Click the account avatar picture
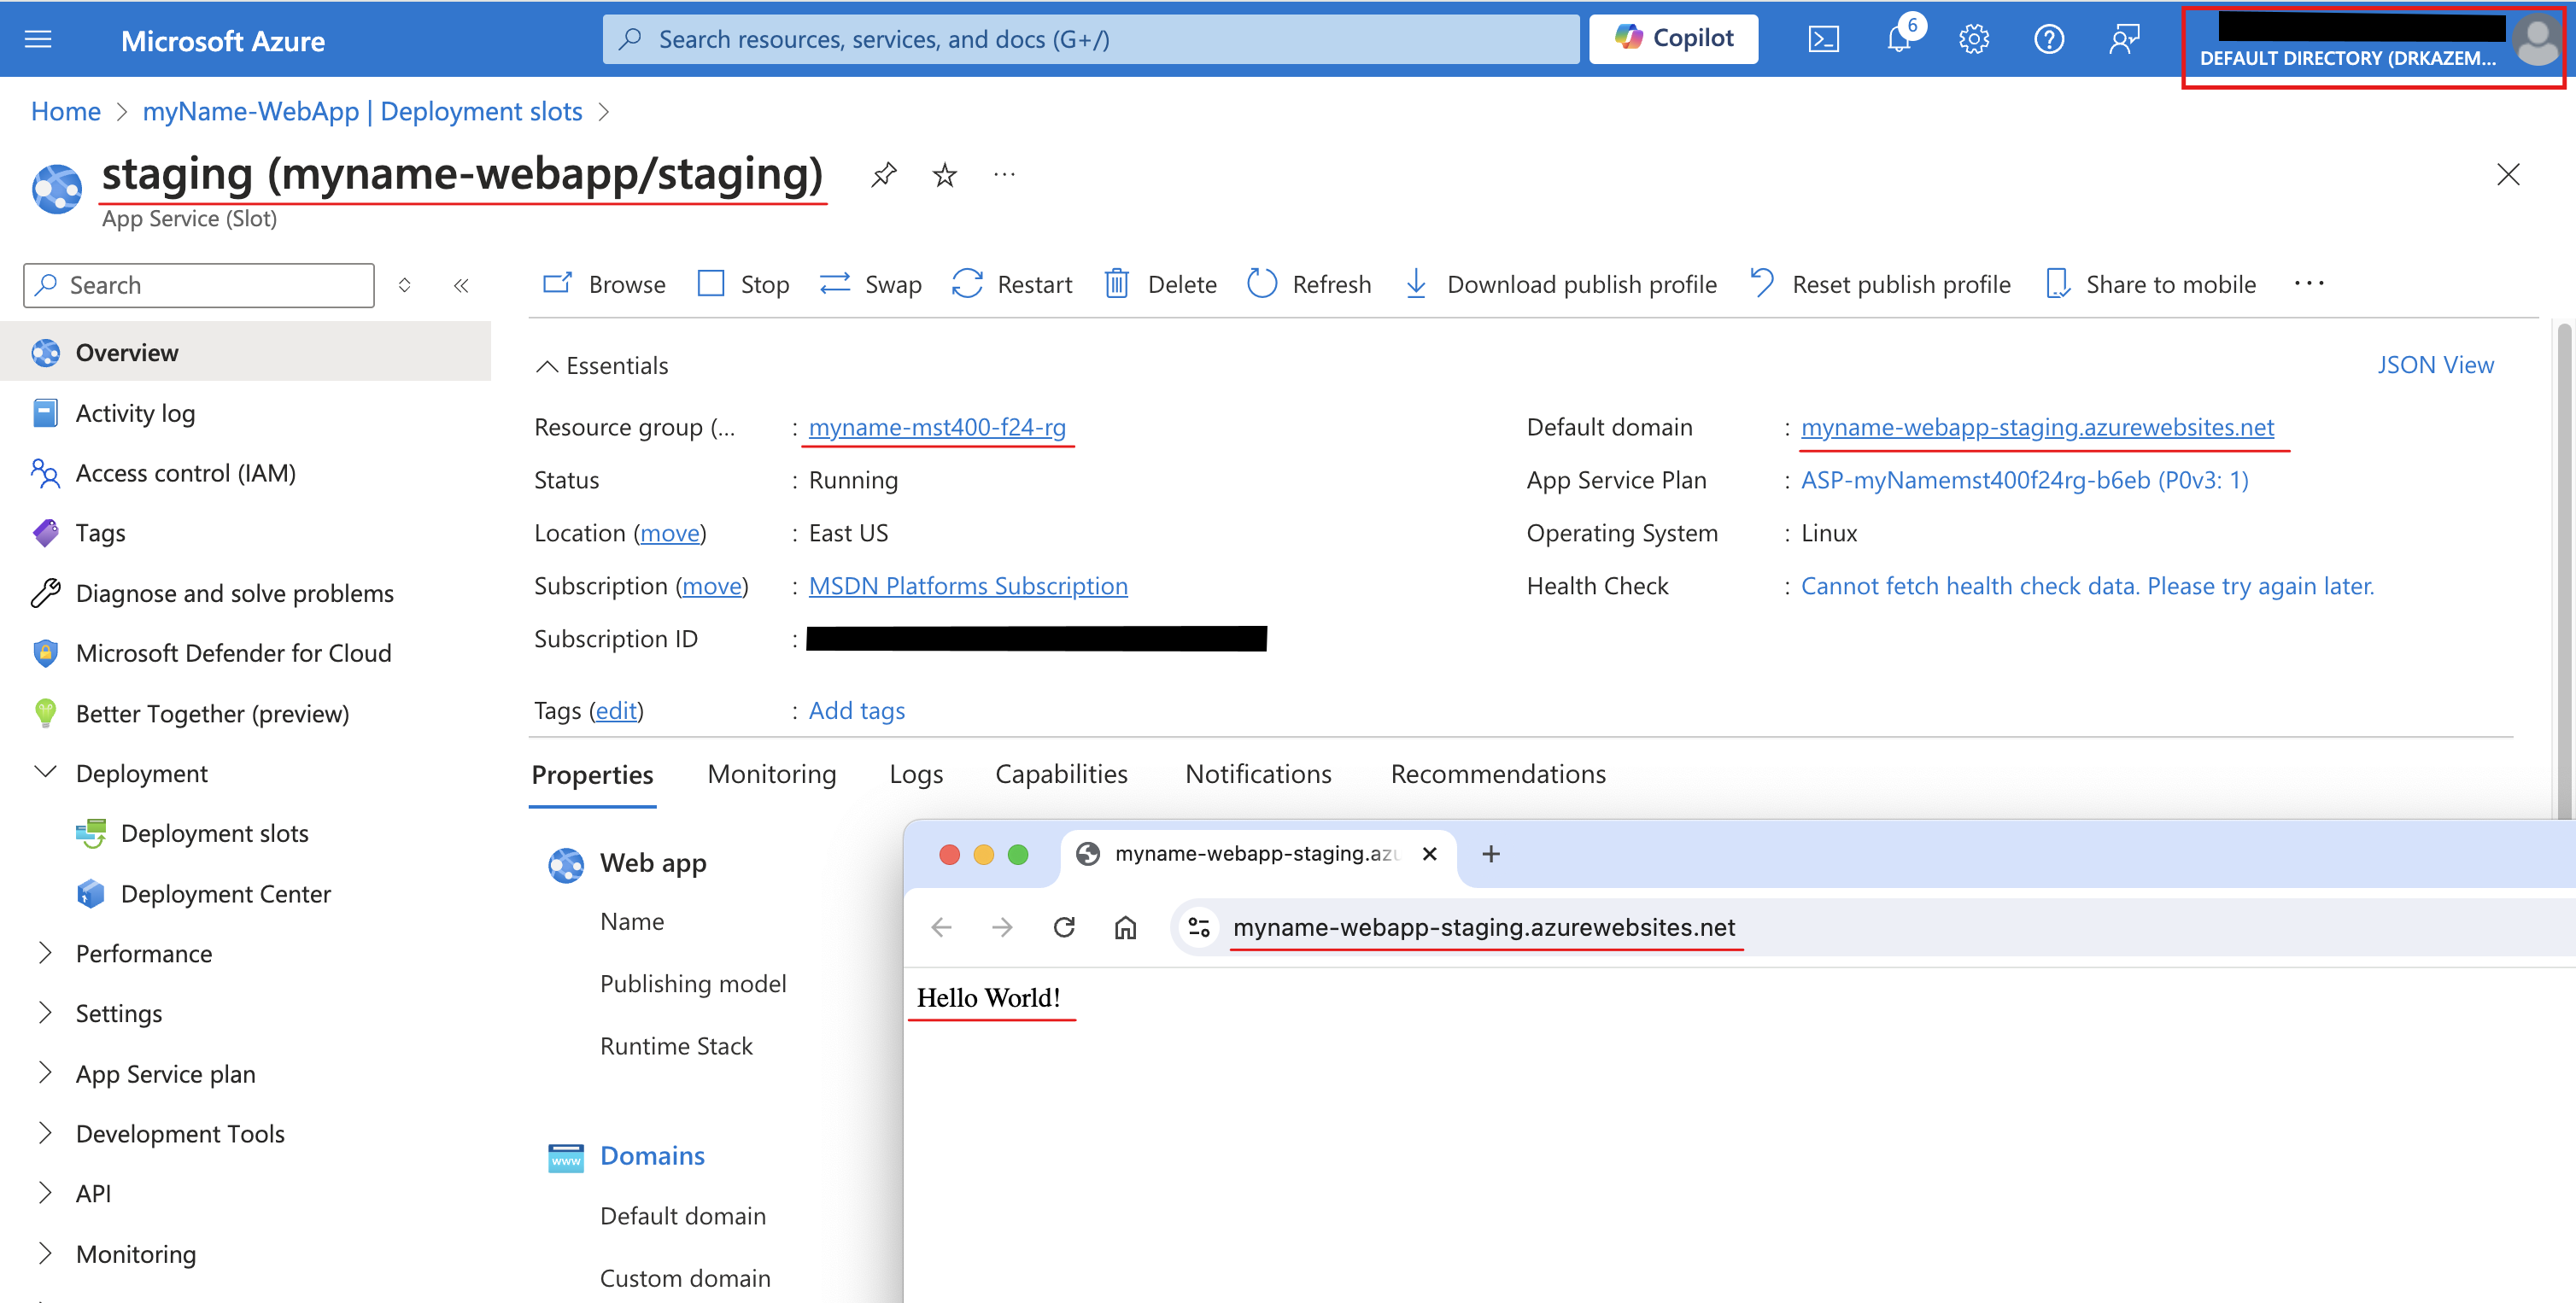 pyautogui.click(x=2535, y=40)
